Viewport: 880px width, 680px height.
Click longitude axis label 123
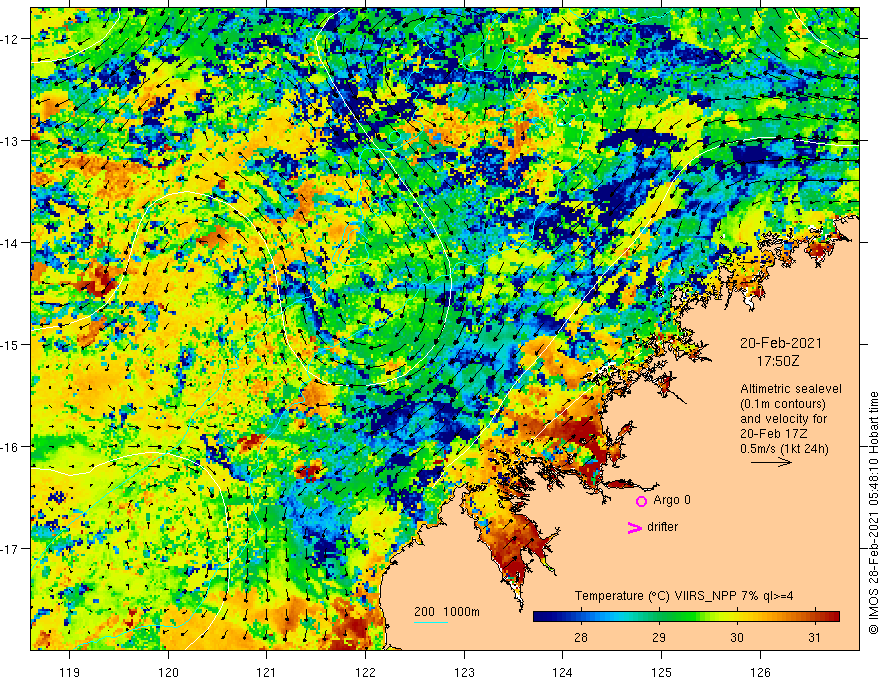464,672
